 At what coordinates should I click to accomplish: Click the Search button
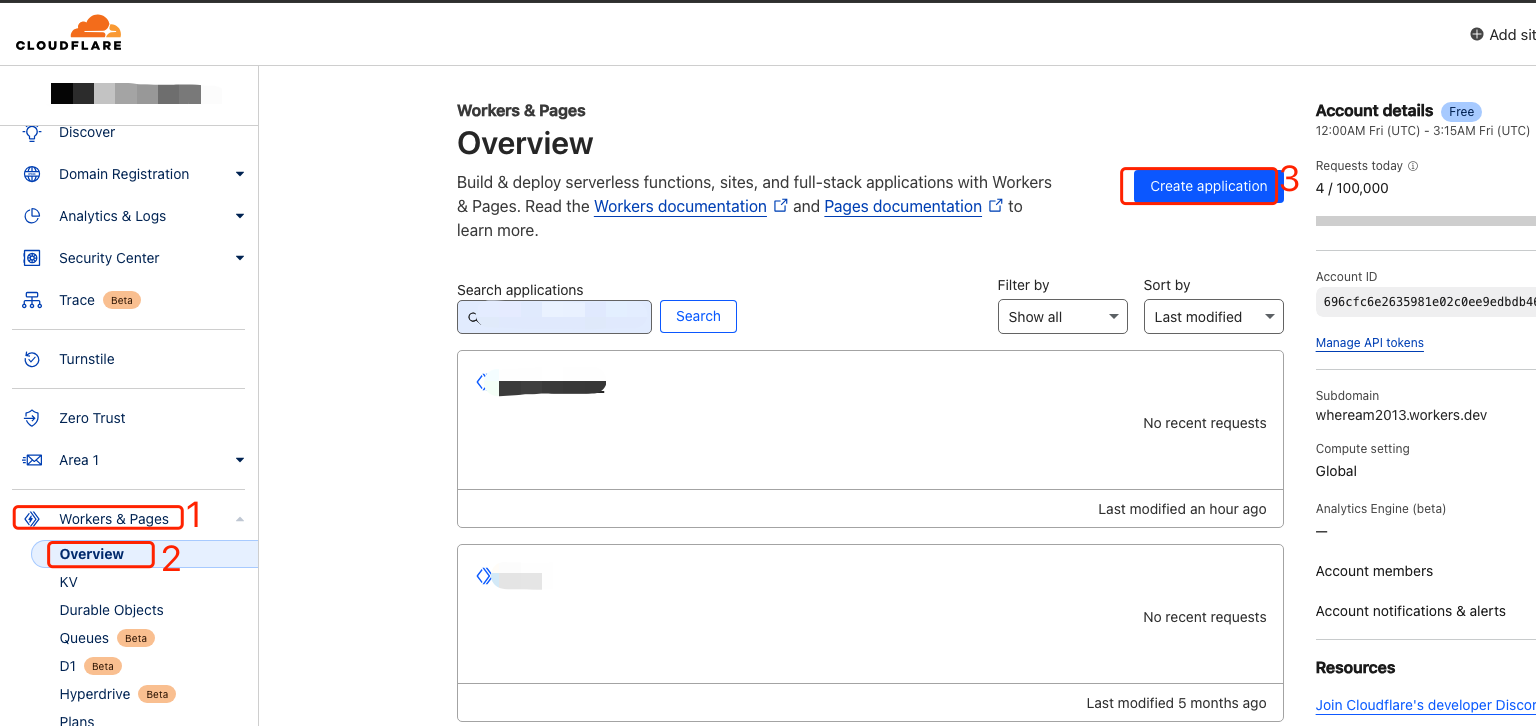click(x=698, y=316)
